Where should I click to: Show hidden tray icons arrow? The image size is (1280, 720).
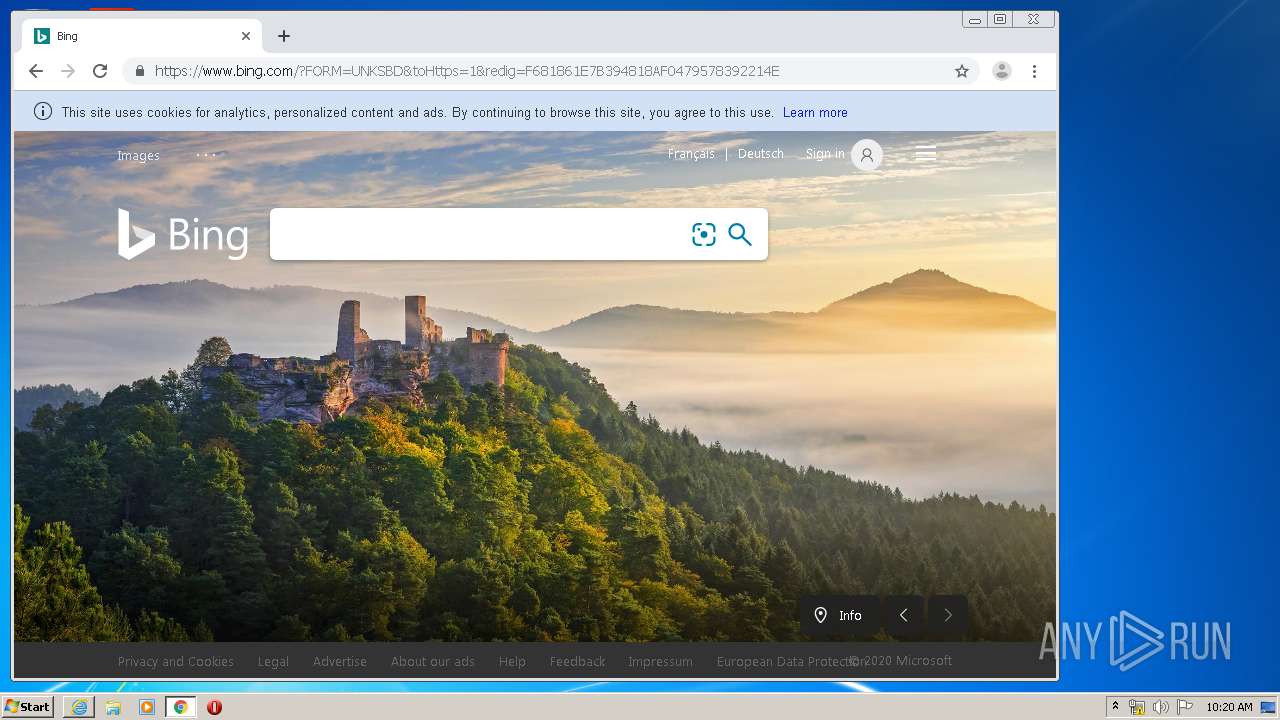pyautogui.click(x=1115, y=707)
